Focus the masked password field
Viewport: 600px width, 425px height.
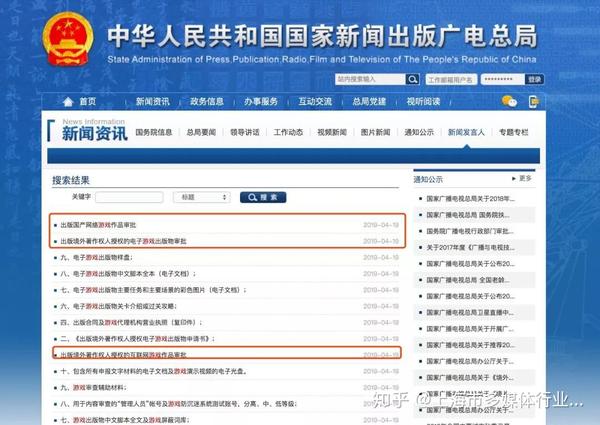coord(503,79)
